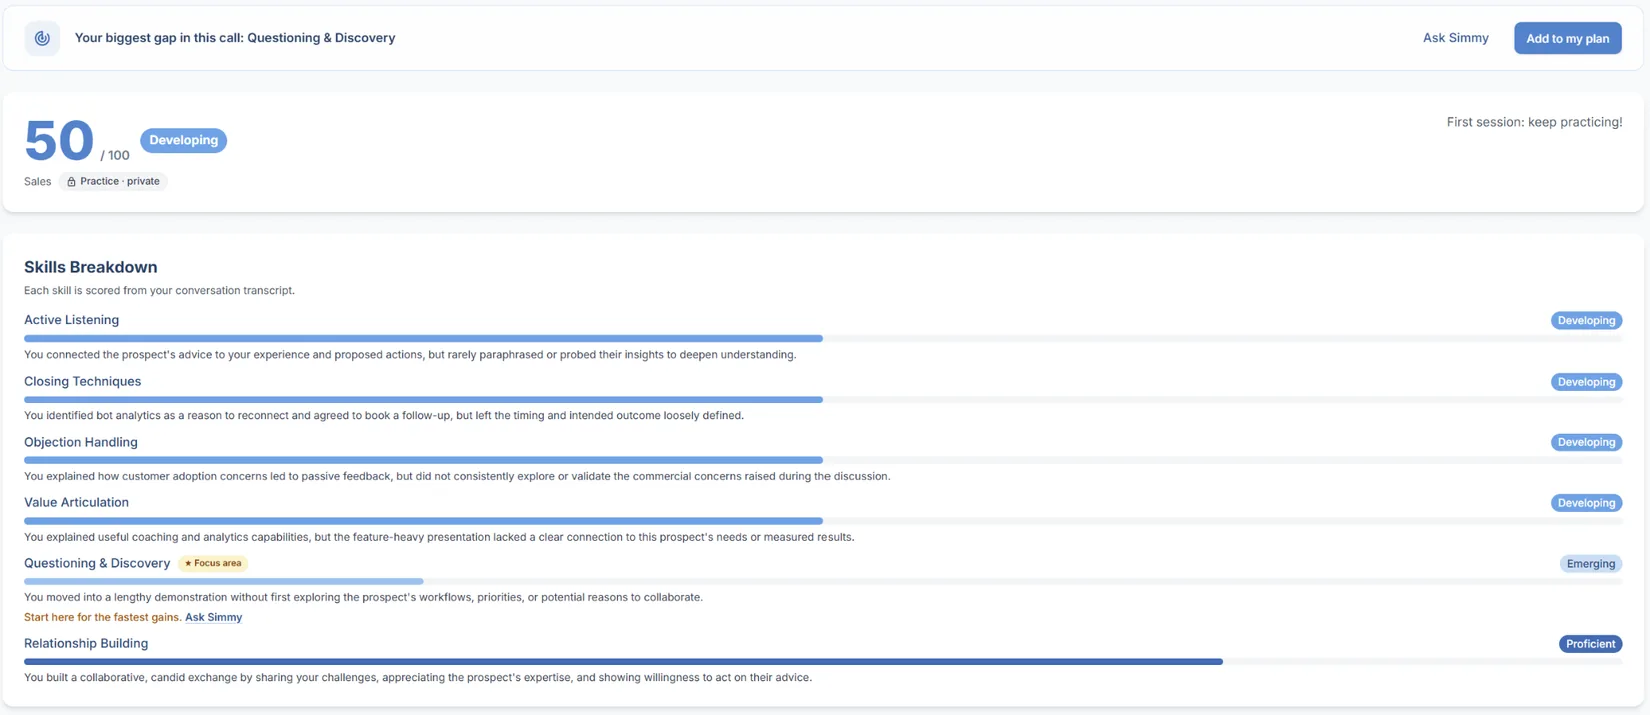Click Questioning & Discovery progress bar
The height and width of the screenshot is (715, 1650).
[x=823, y=581]
